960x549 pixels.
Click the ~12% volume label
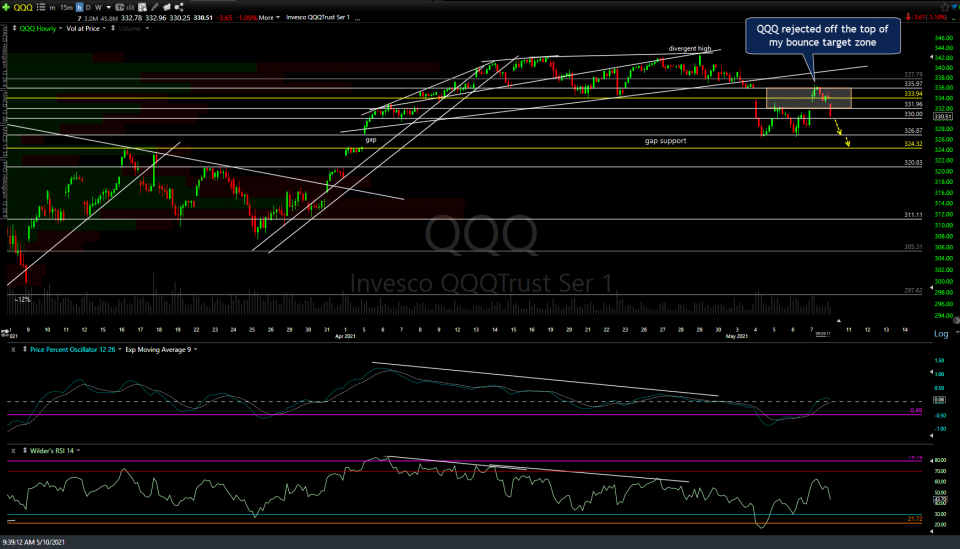(x=22, y=299)
